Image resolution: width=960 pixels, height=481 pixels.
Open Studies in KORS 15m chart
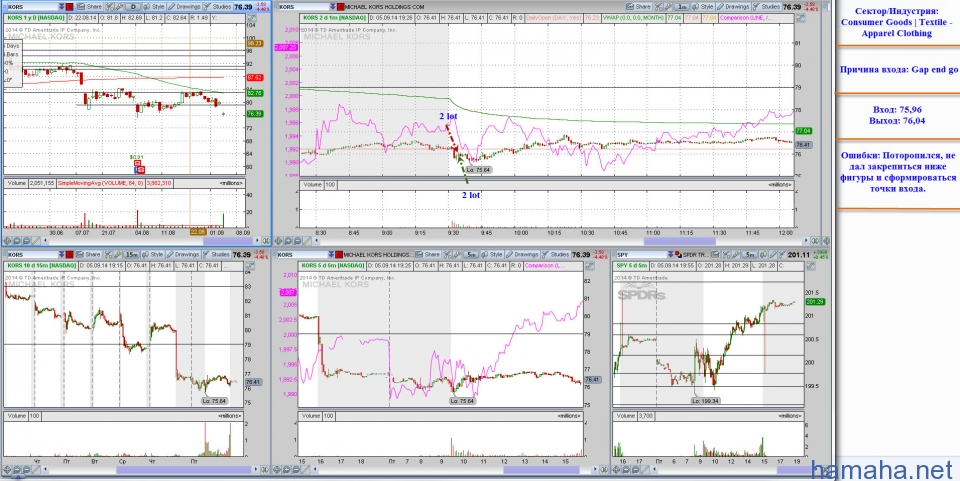click(216, 255)
